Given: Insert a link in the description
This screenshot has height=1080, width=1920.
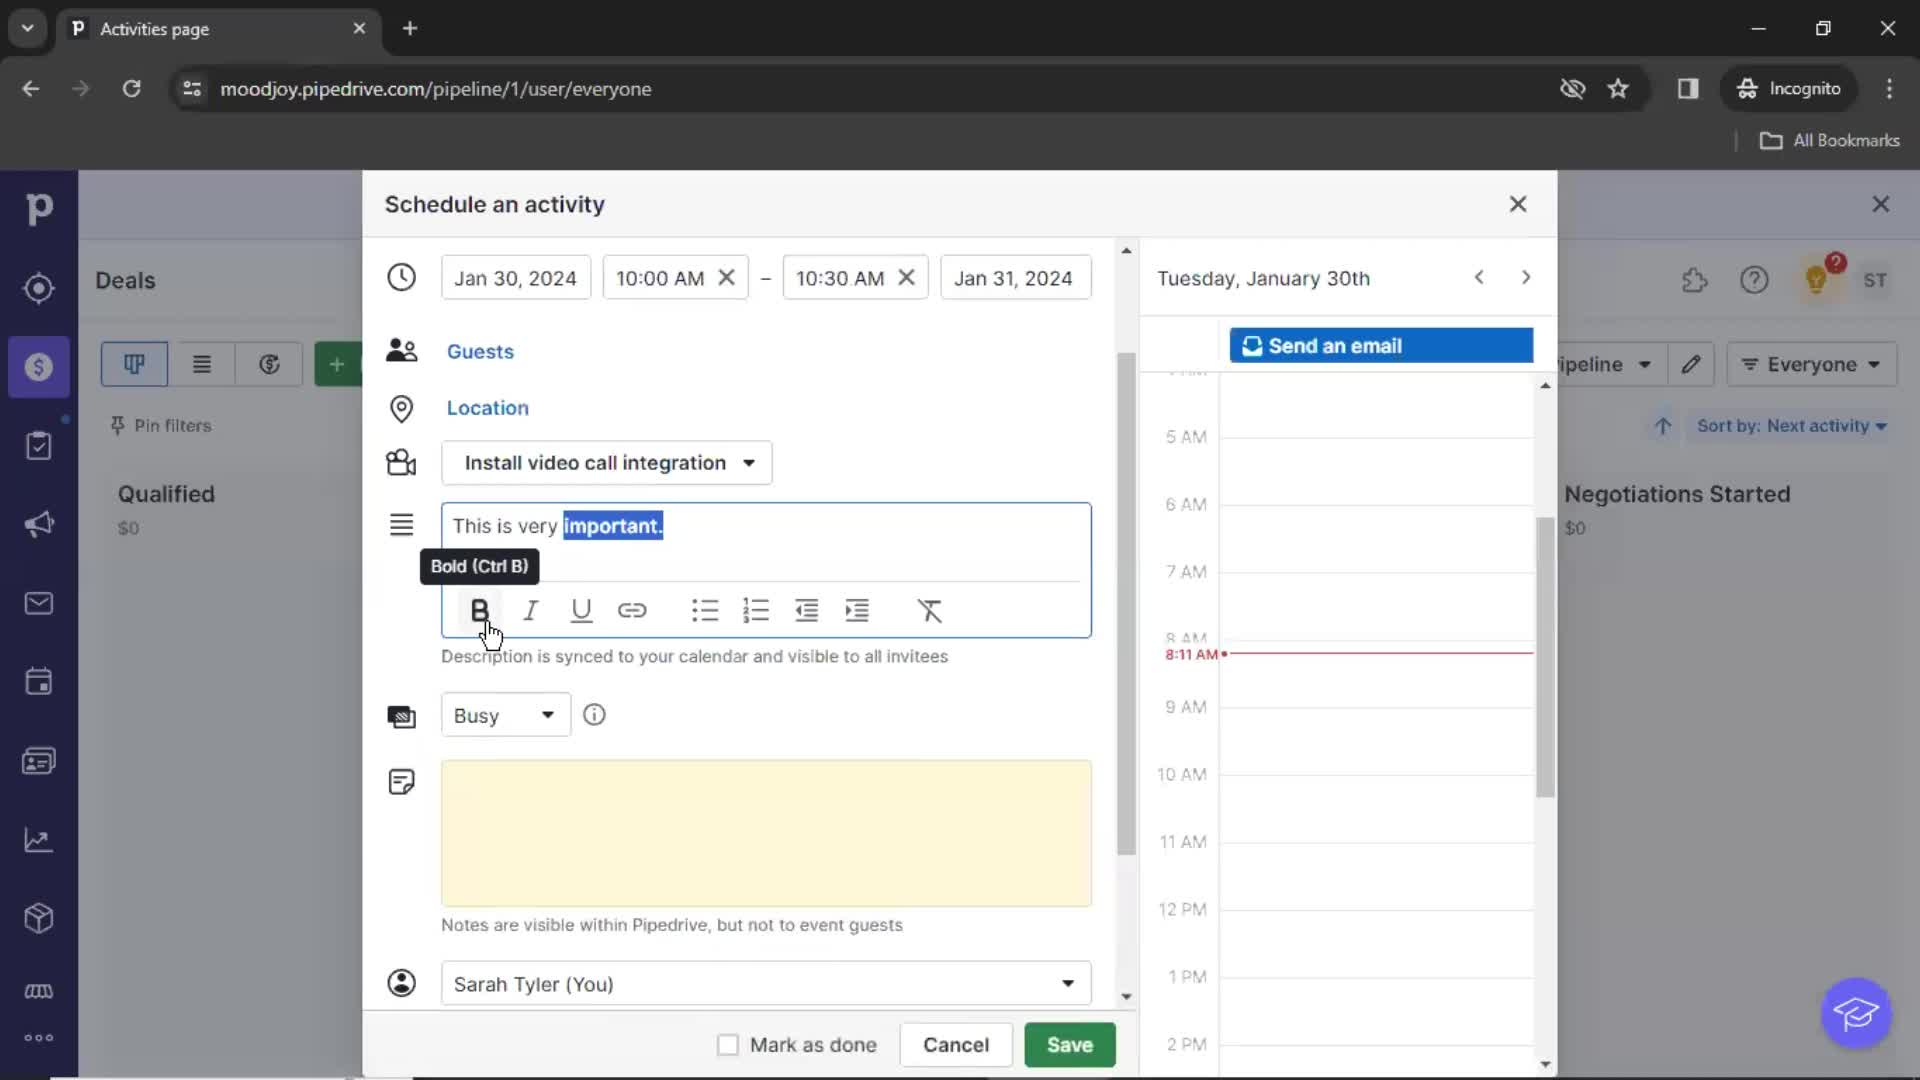Looking at the screenshot, I should click(x=632, y=610).
